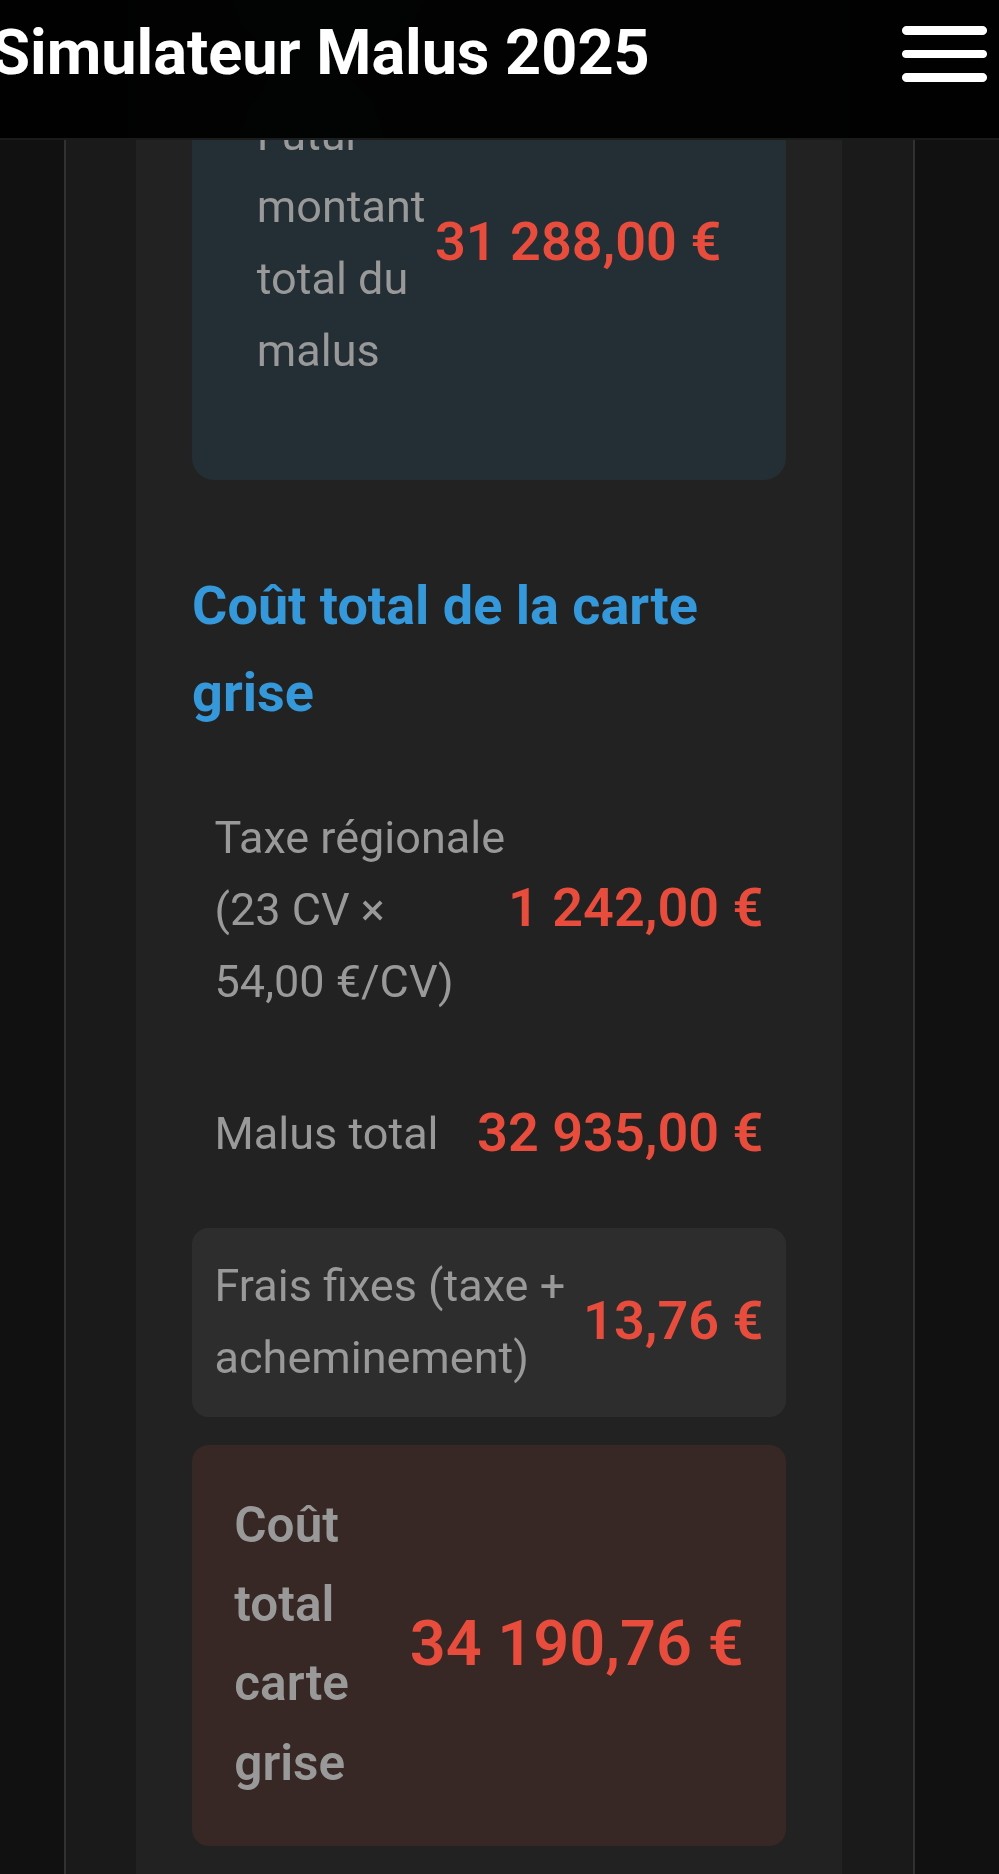Image resolution: width=999 pixels, height=1874 pixels.
Task: Click the 'Frais fixes (taxe +' label
Action: 389,1286
